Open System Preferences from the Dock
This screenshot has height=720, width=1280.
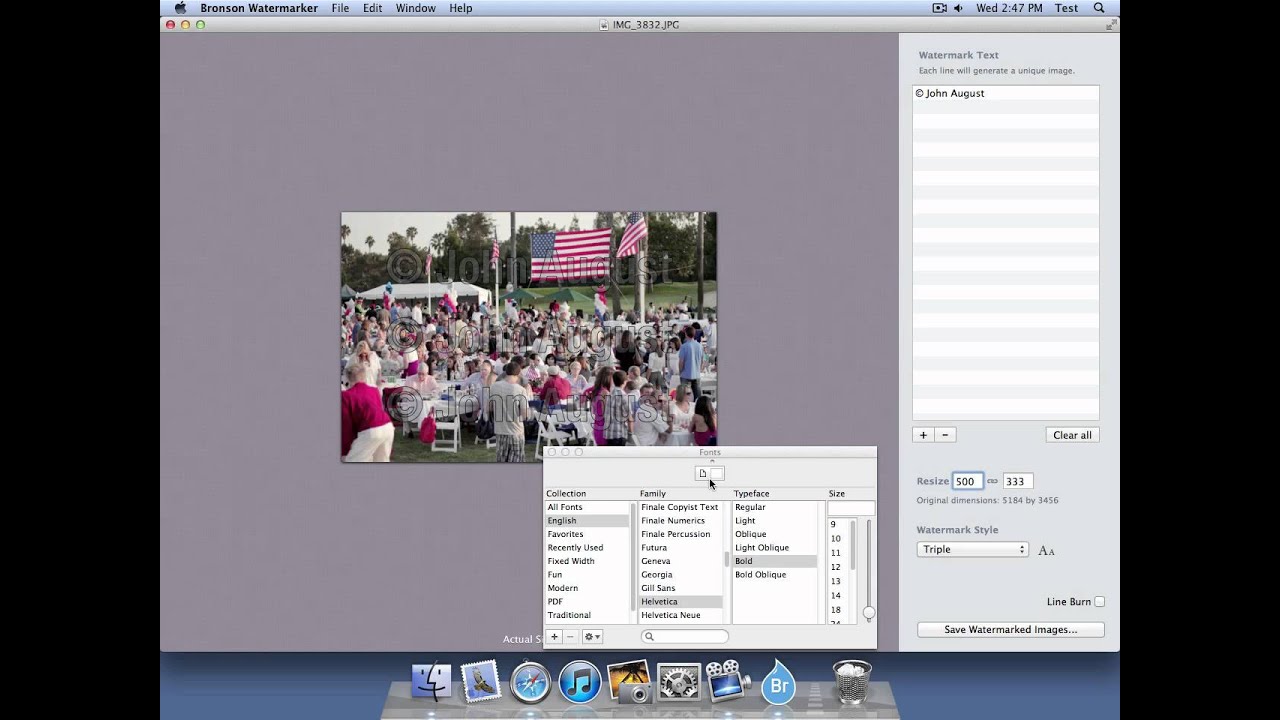click(678, 683)
